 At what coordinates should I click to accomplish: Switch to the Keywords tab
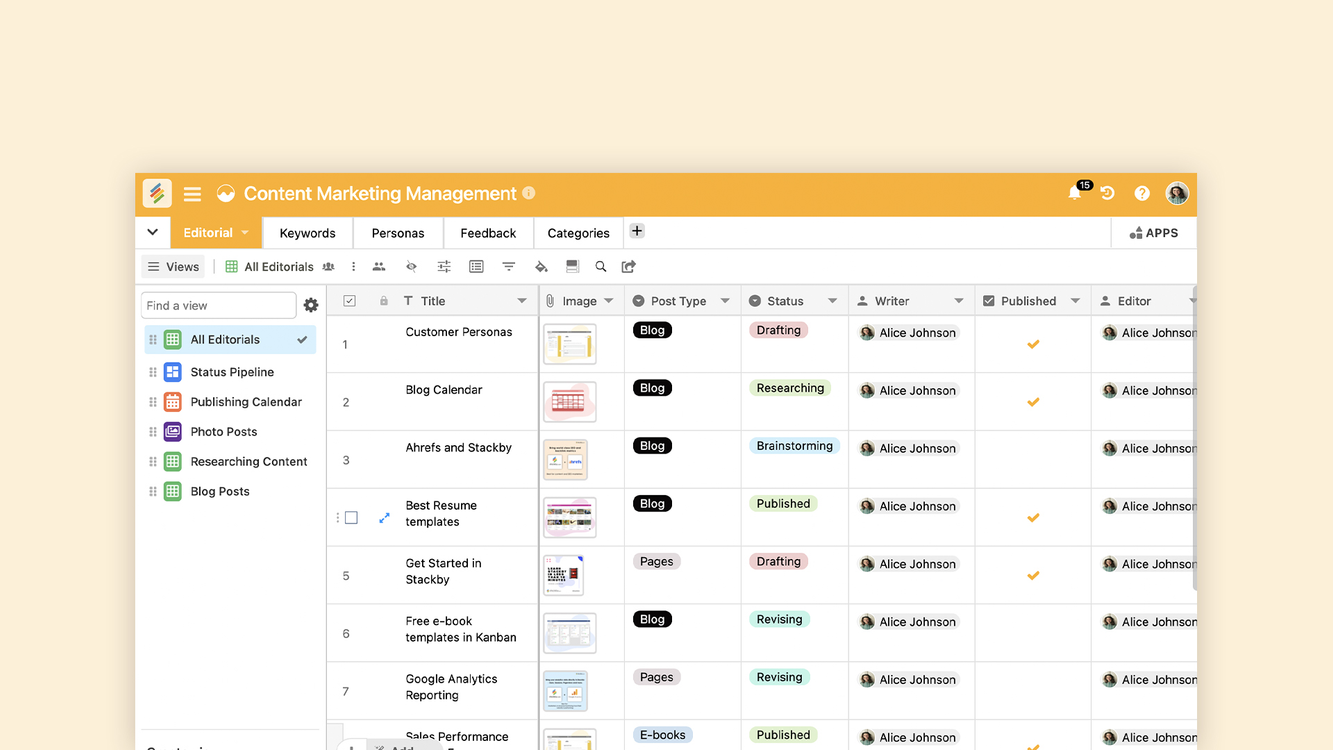point(307,233)
